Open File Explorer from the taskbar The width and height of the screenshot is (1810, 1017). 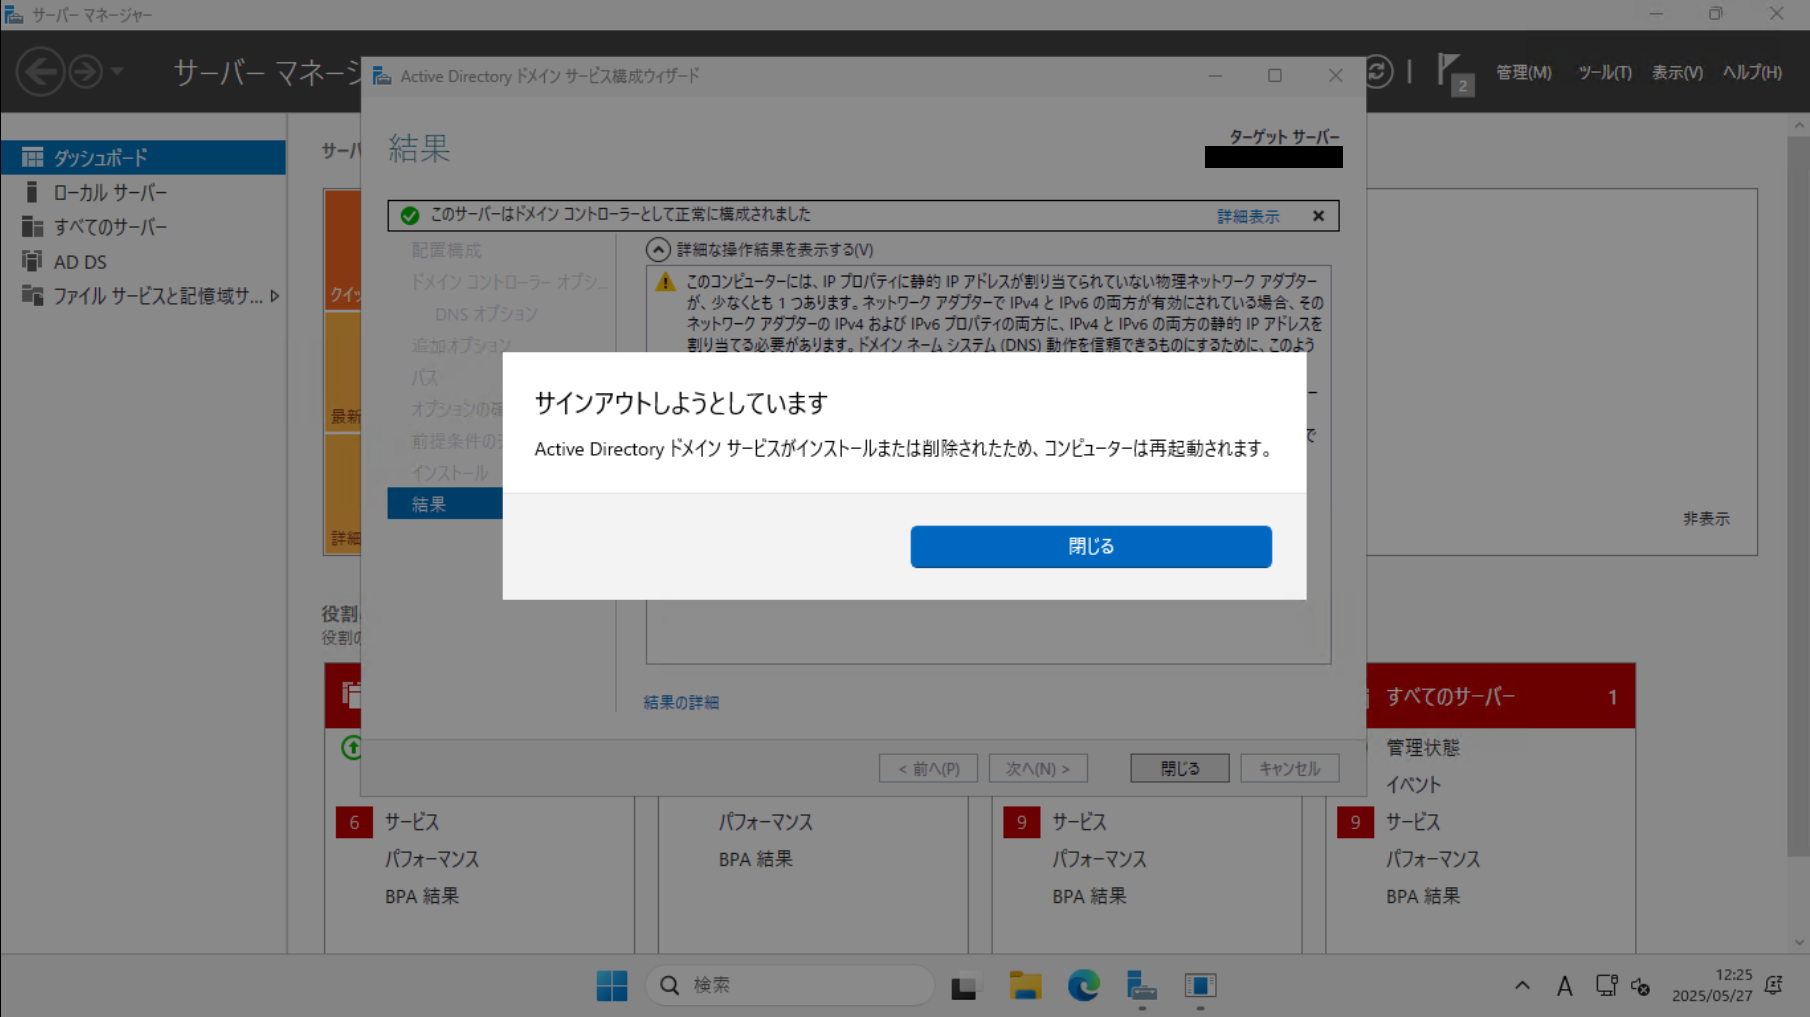(1023, 985)
